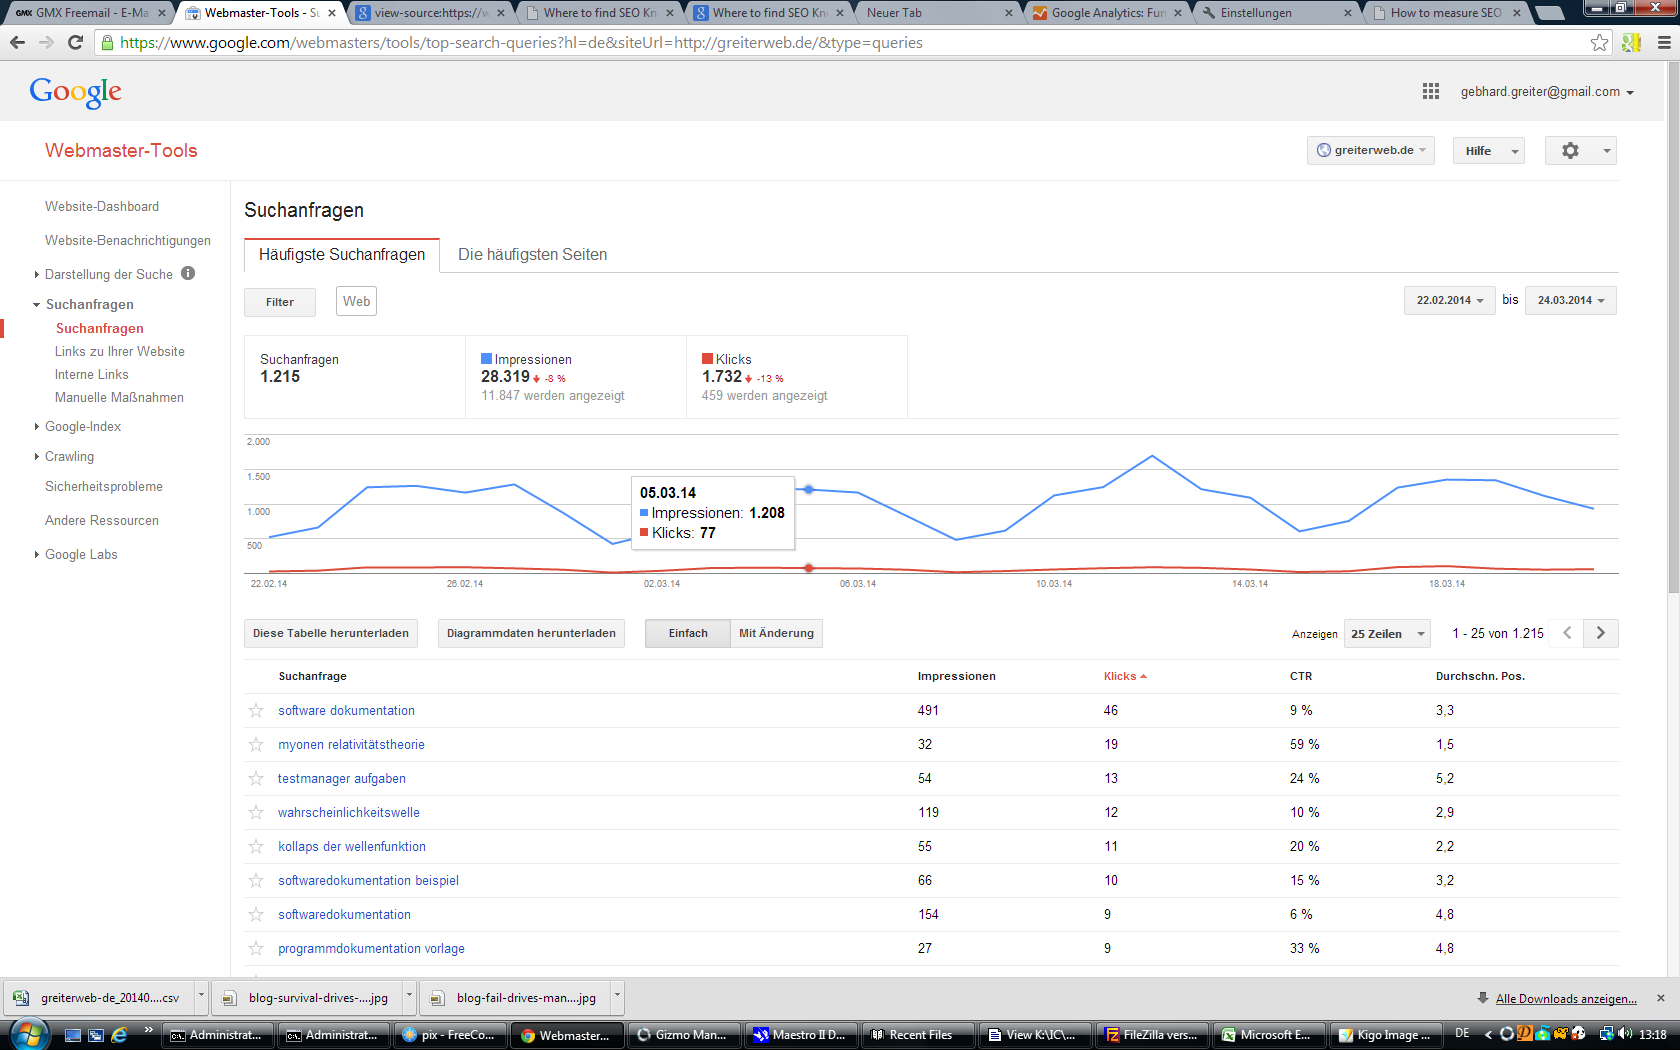Click Diagrammdaten herunterladen
The image size is (1680, 1050).
pyautogui.click(x=531, y=633)
